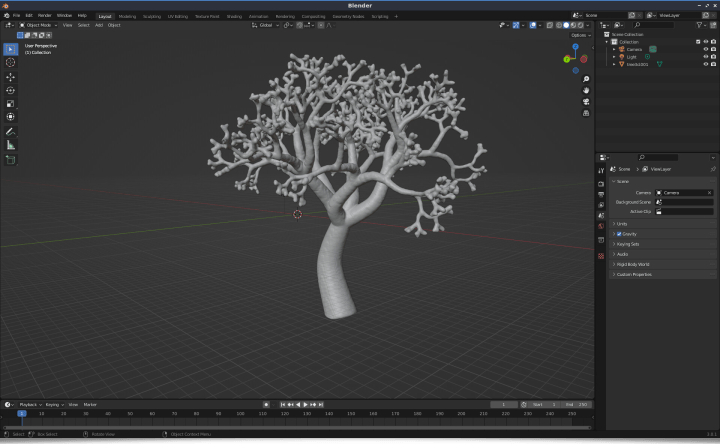The height and width of the screenshot is (444, 720).
Task: Play the animation forward
Action: pyautogui.click(x=305, y=405)
